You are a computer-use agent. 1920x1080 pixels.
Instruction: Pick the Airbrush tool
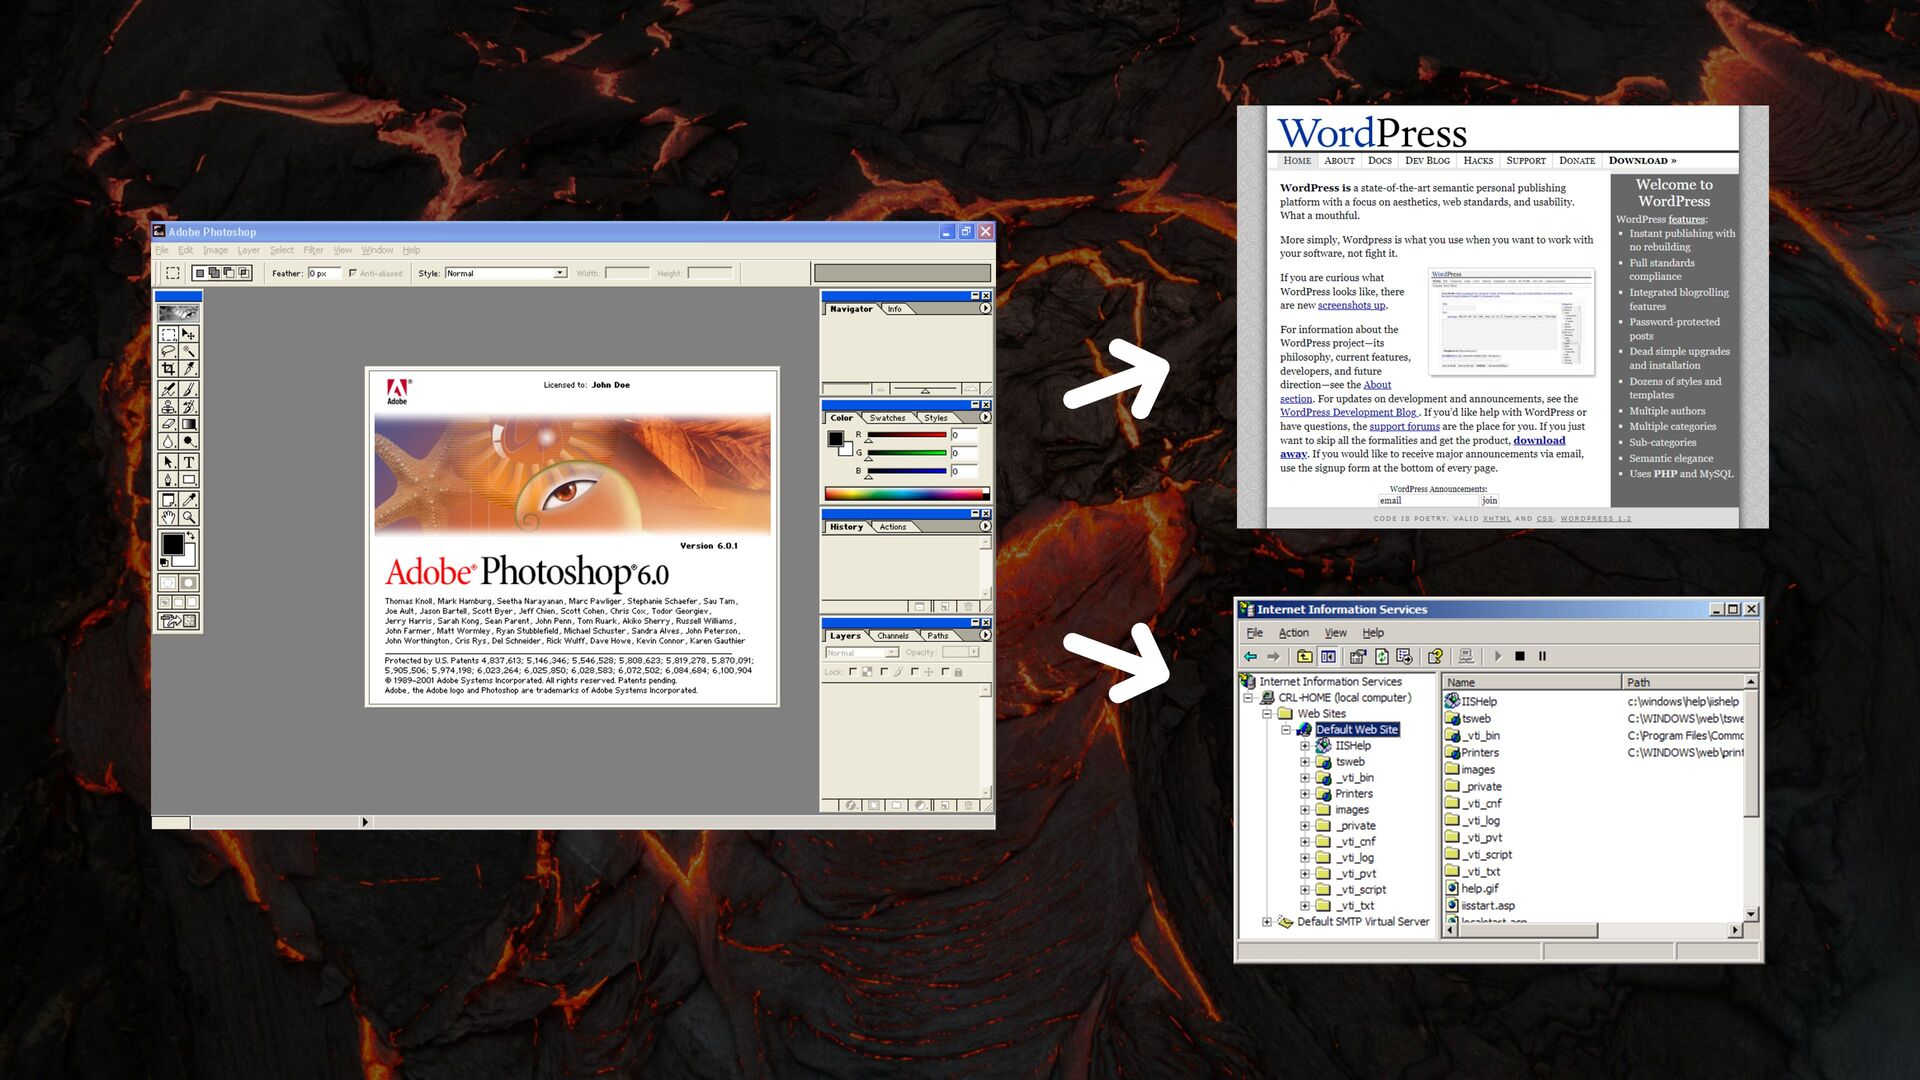point(169,389)
